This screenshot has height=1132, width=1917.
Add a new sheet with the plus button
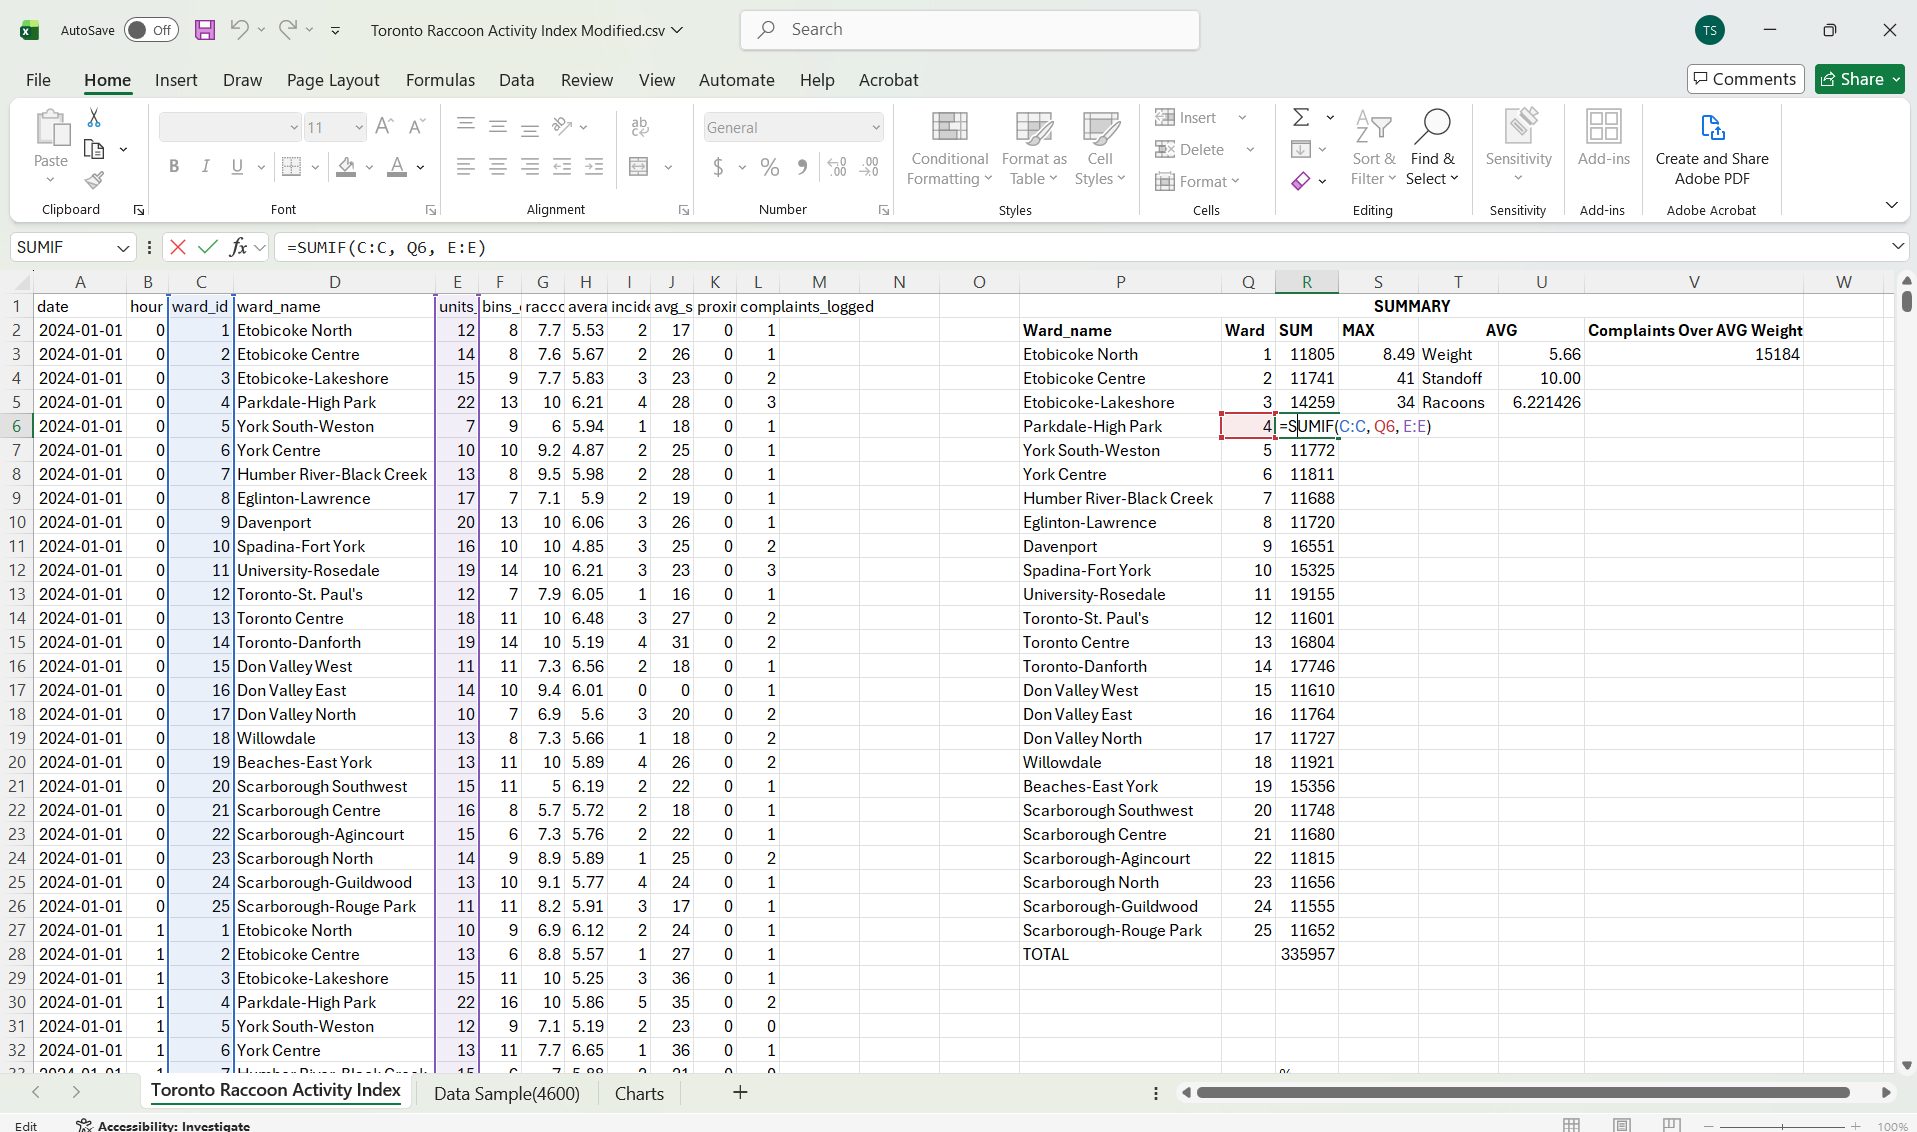pos(740,1092)
